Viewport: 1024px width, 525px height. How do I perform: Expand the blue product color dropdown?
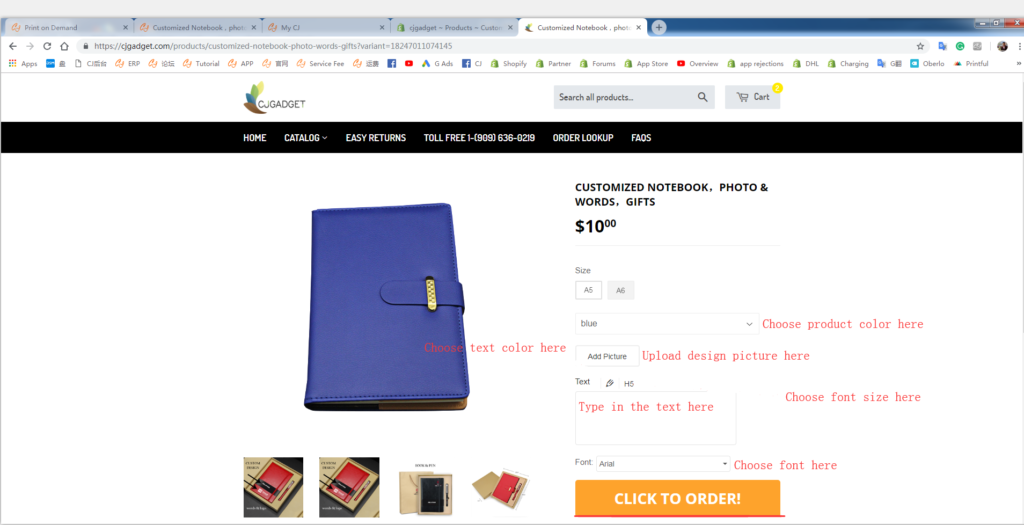[x=667, y=324]
